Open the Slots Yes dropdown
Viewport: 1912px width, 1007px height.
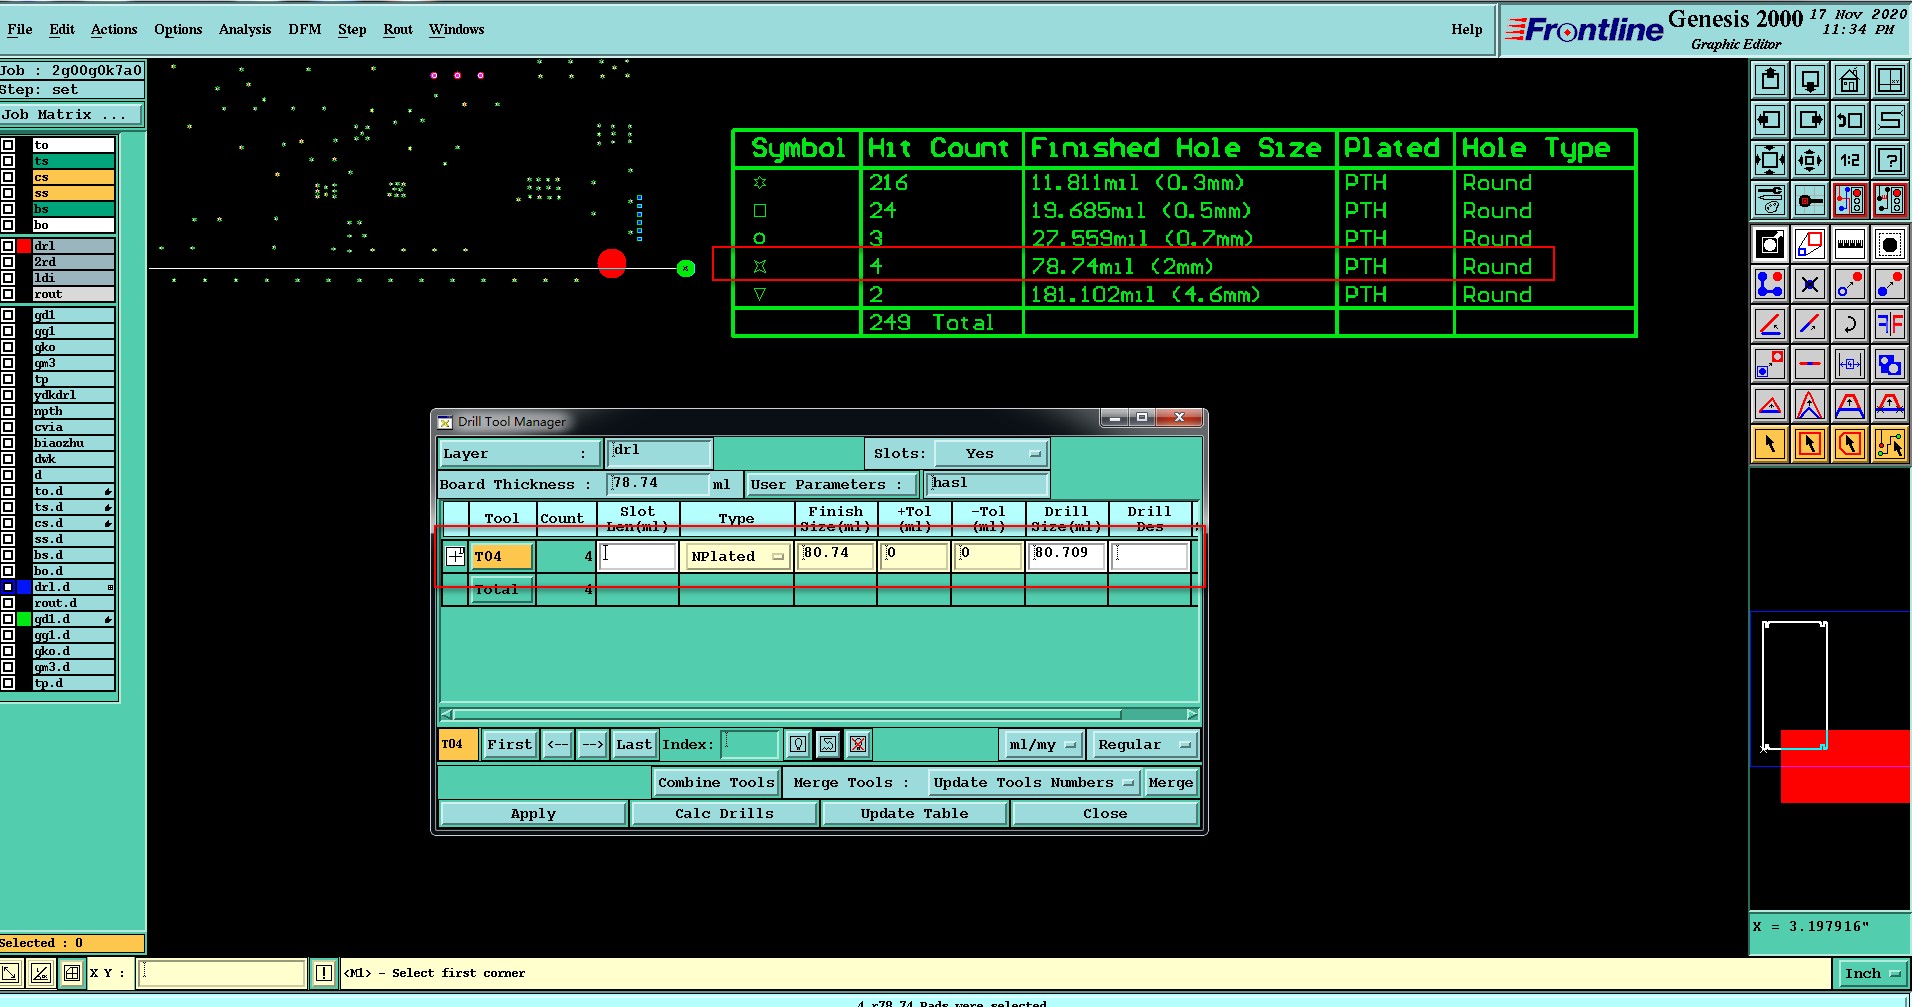(991, 454)
